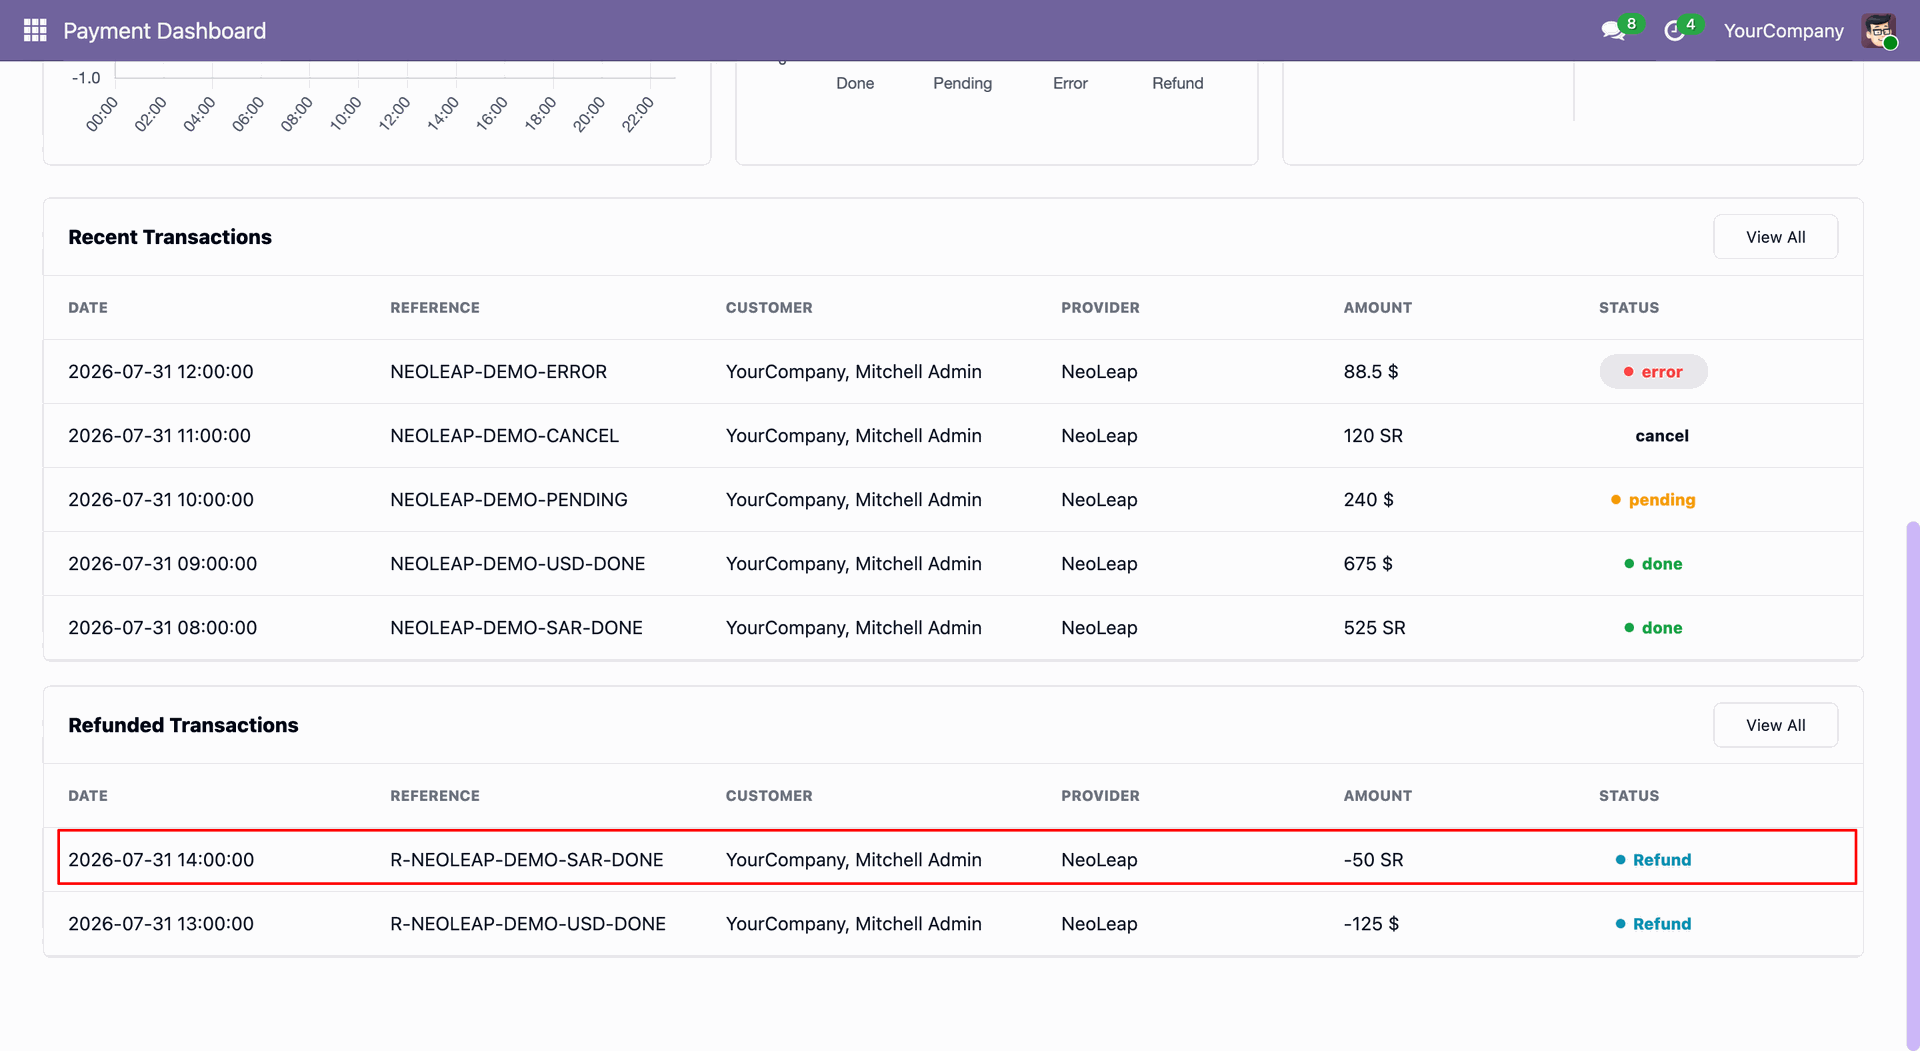View all refunded transactions
Screen dimensions: 1920x1051
tap(1775, 725)
